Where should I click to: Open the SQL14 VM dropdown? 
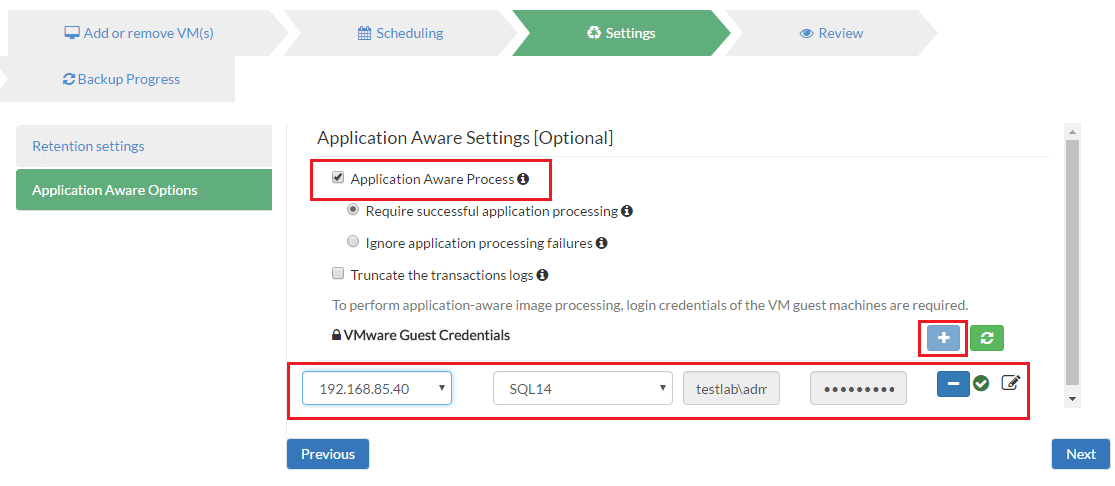(x=582, y=389)
